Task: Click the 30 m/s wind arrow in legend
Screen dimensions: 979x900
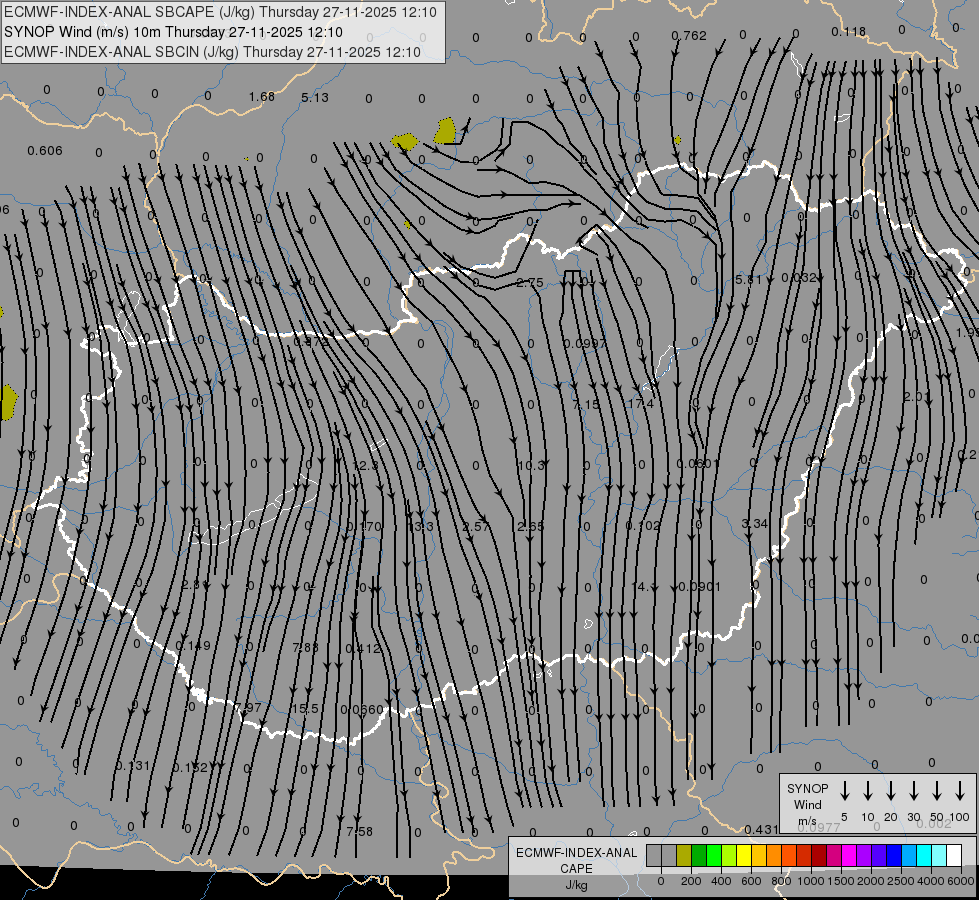Action: tap(913, 791)
